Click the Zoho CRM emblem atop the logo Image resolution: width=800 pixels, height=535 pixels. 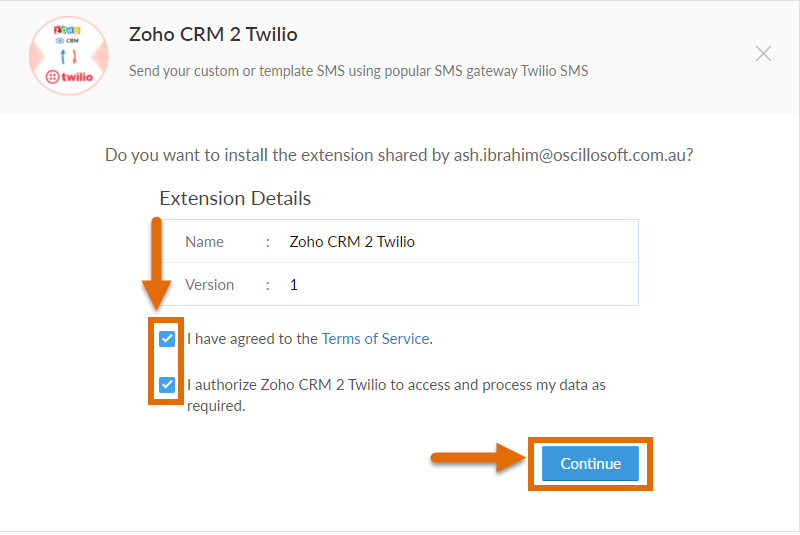click(x=67, y=35)
